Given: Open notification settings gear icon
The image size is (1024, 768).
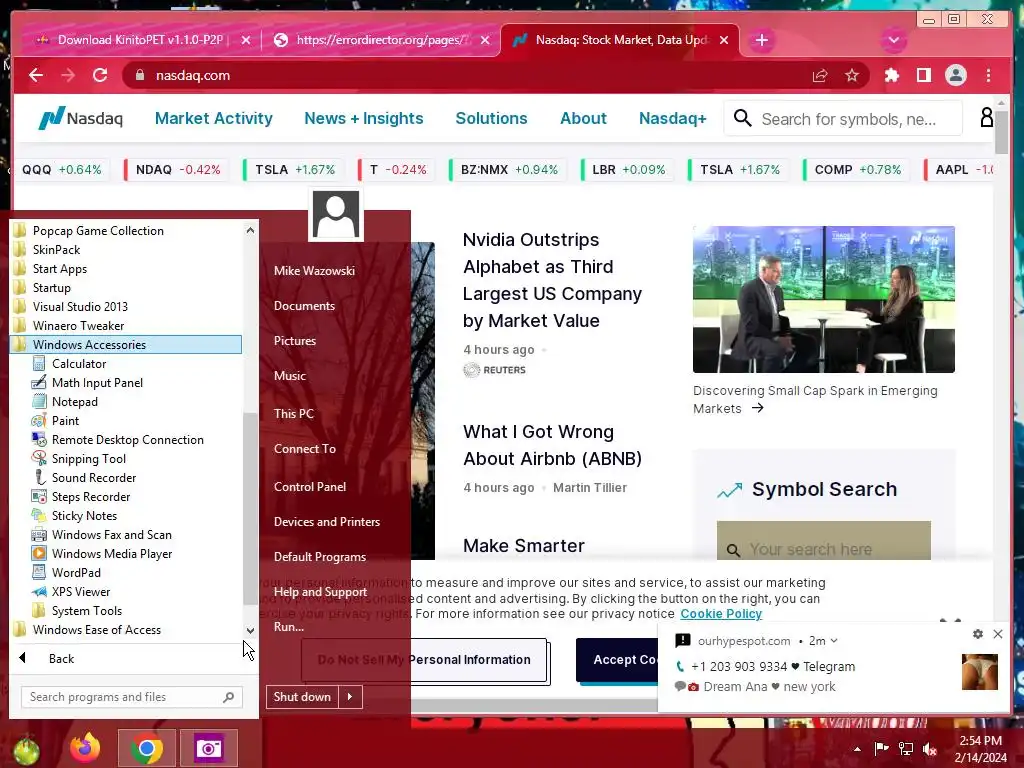Looking at the screenshot, I should [x=978, y=634].
